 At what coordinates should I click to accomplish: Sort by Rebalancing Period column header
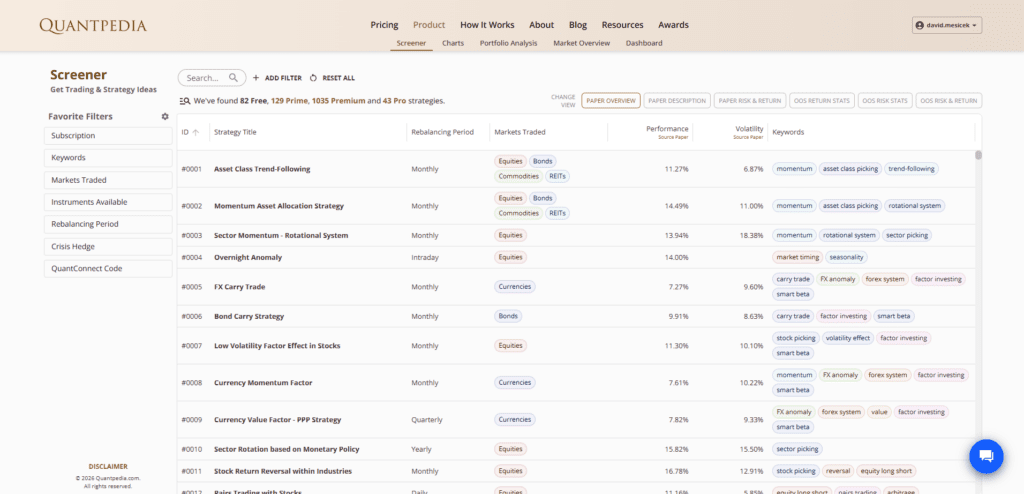(x=442, y=132)
